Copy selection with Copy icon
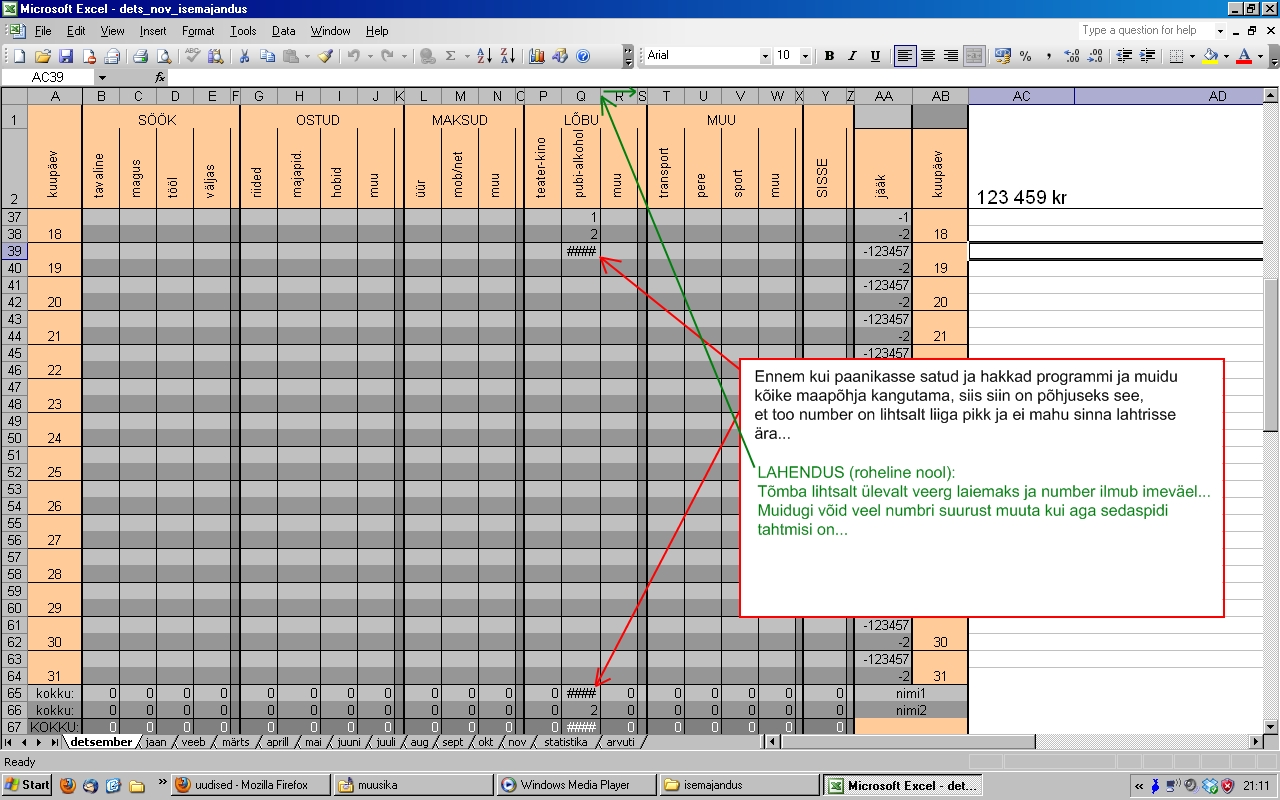Screen dimensions: 1280x800 pyautogui.click(x=267, y=56)
